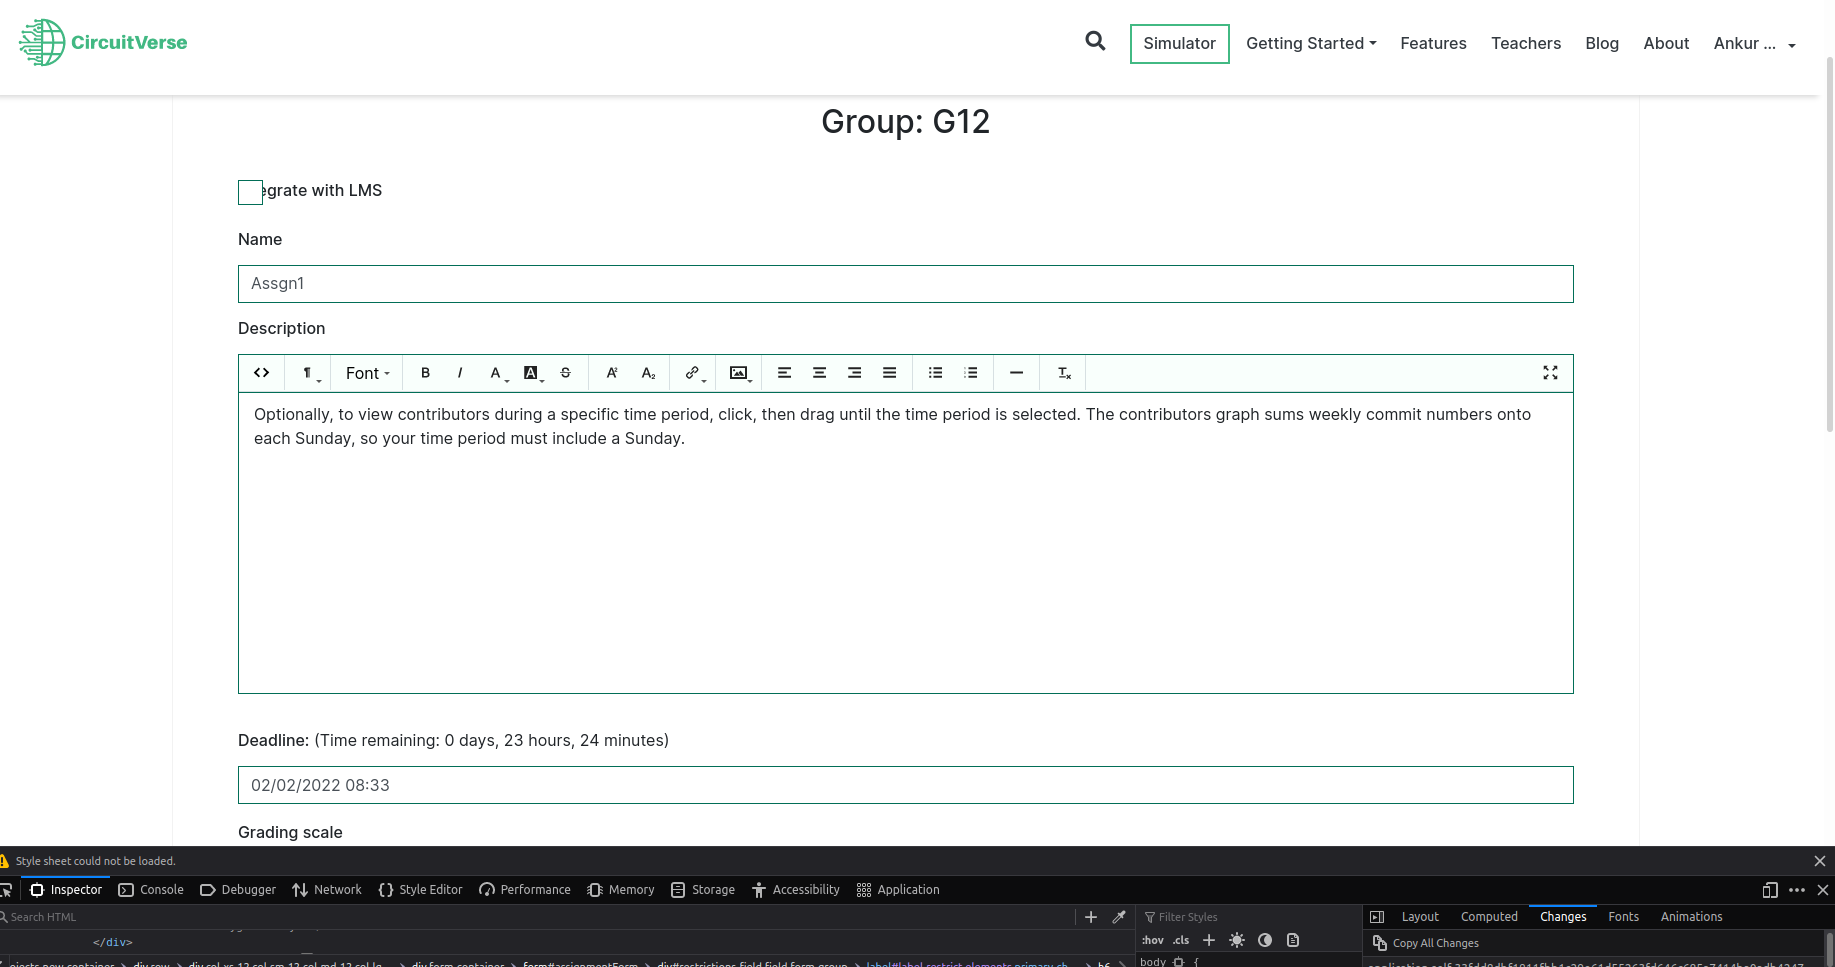This screenshot has height=967, width=1835.
Task: Insert an image into the description
Action: (738, 372)
